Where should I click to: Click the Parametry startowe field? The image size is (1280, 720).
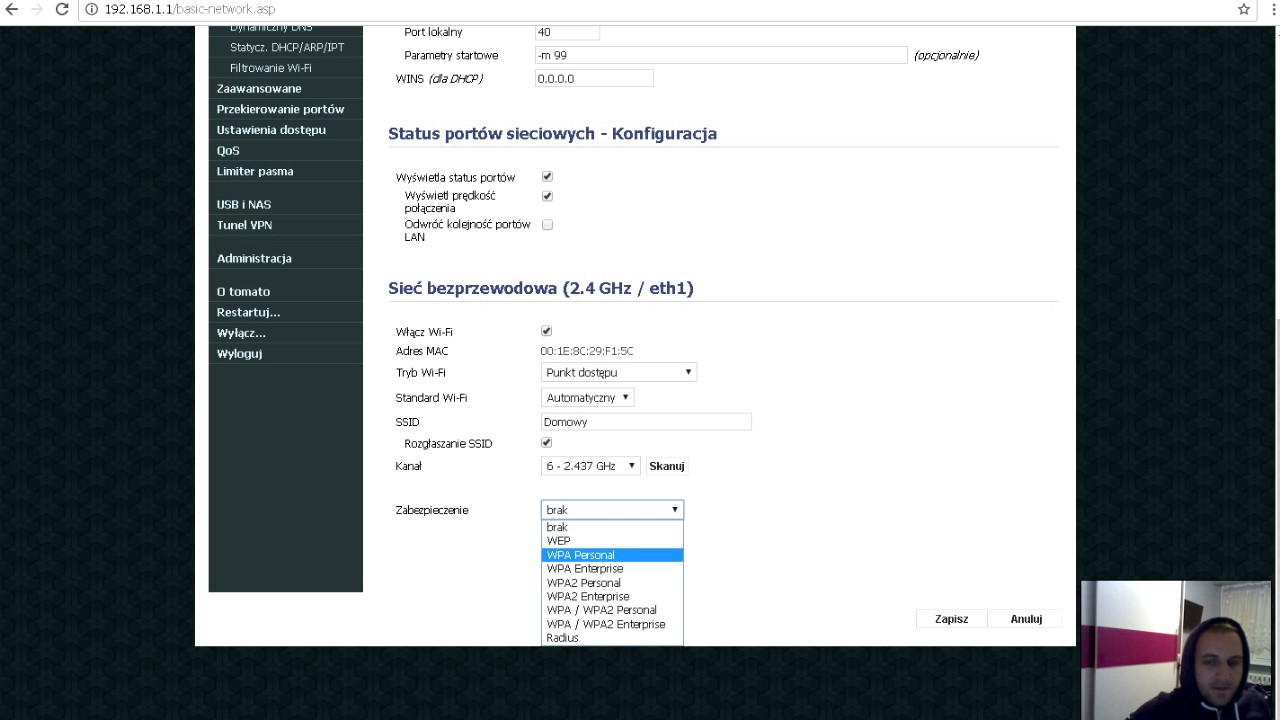[721, 55]
